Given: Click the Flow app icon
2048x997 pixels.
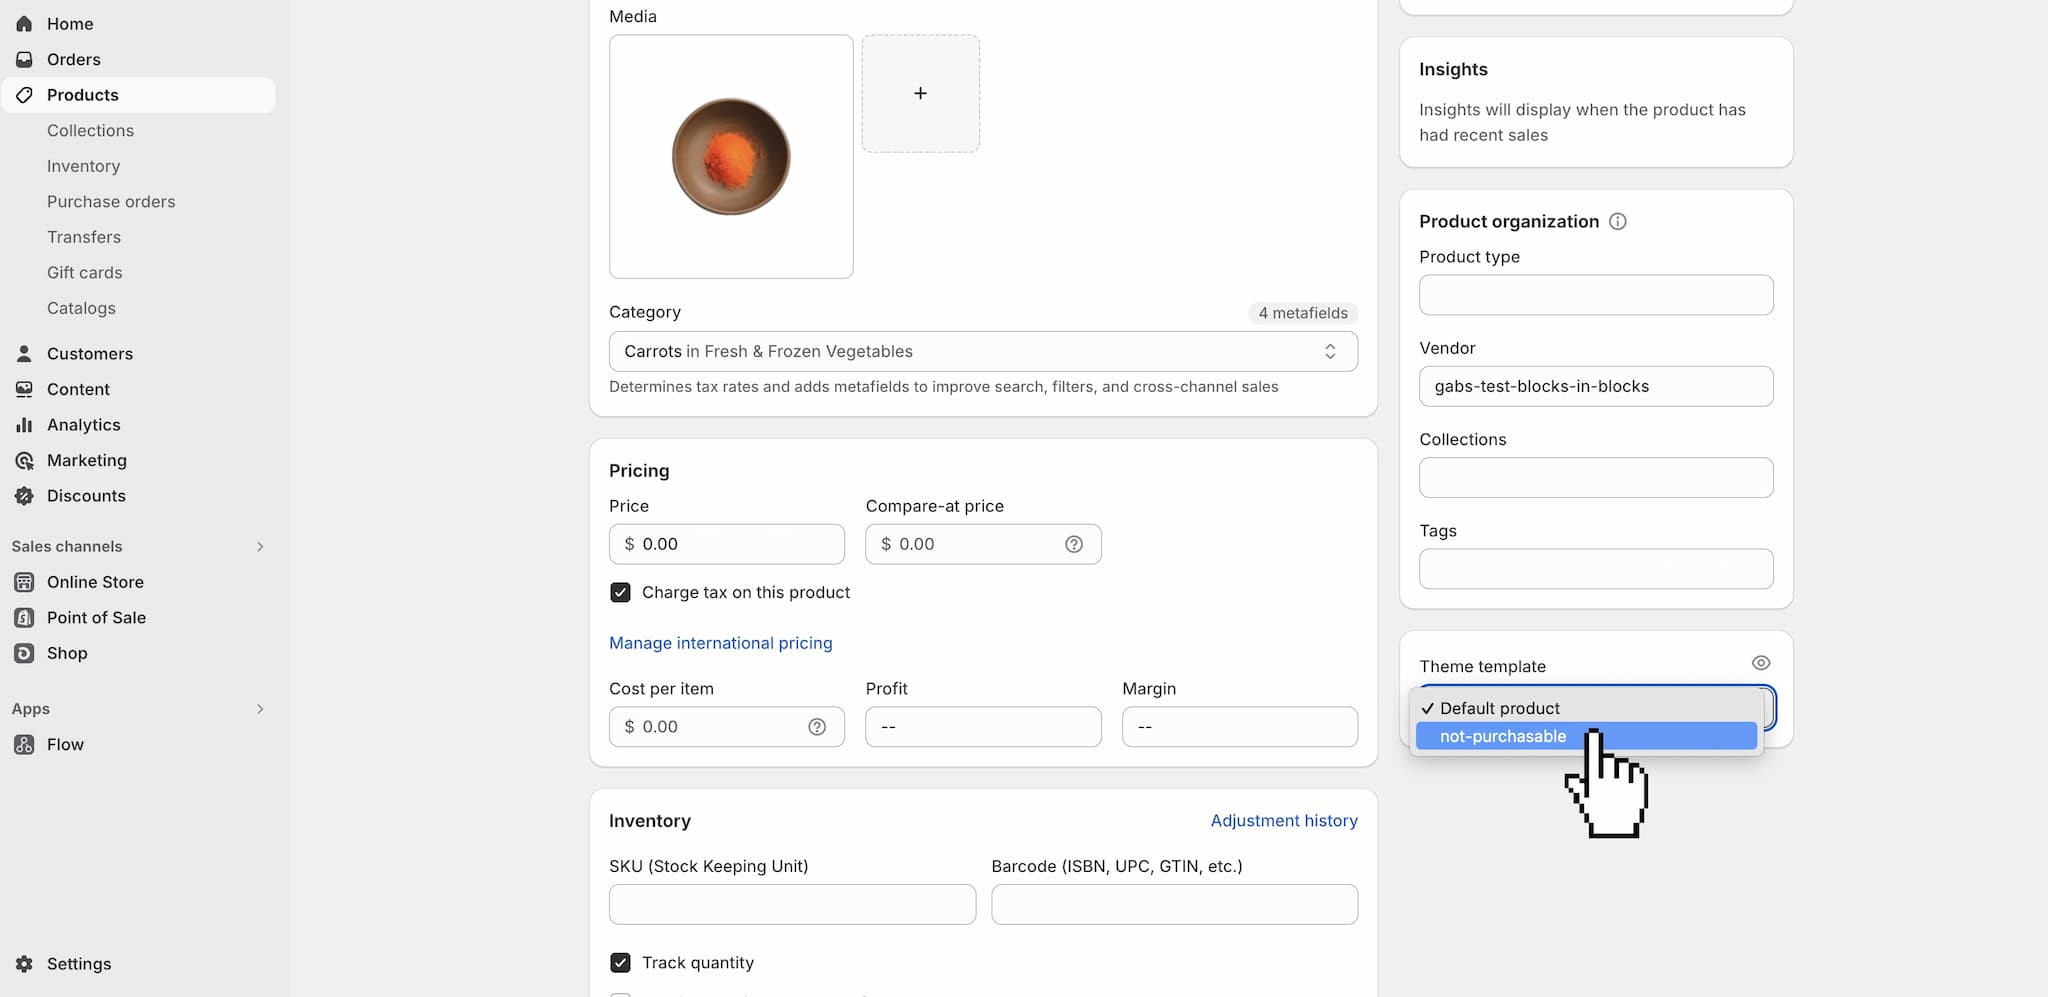Looking at the screenshot, I should coord(24,745).
